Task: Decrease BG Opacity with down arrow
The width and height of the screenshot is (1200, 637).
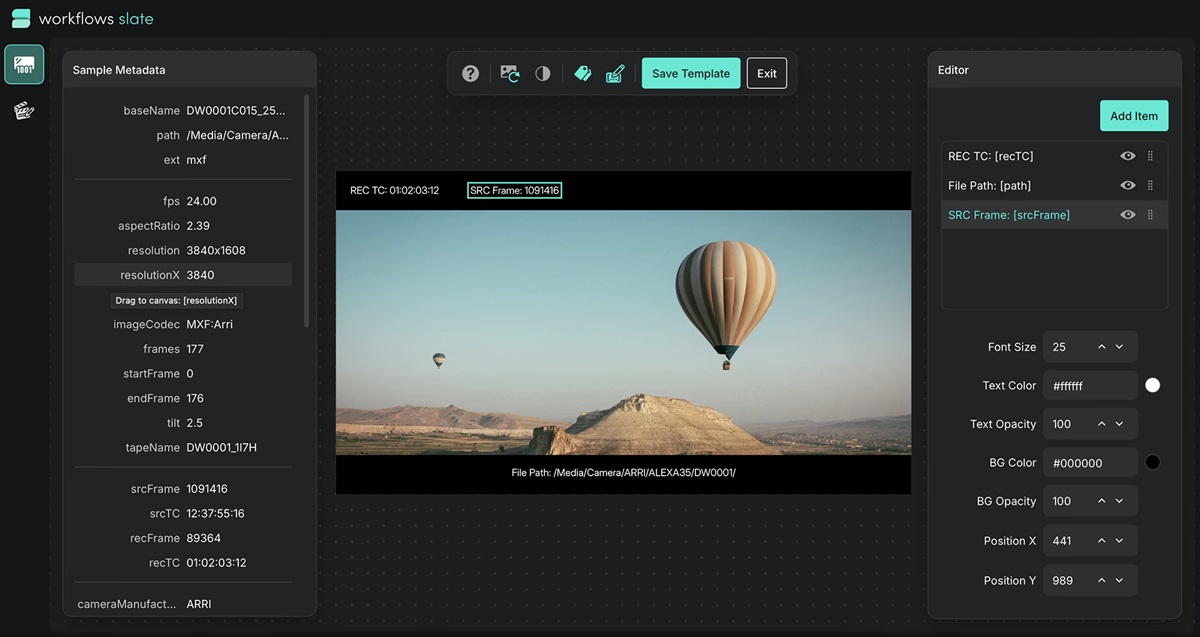Action: click(1120, 501)
